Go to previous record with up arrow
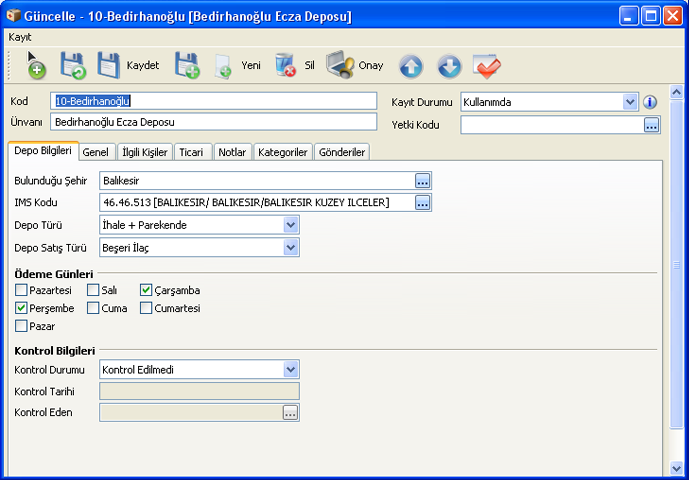Viewport: 689px width, 480px height. click(x=411, y=66)
